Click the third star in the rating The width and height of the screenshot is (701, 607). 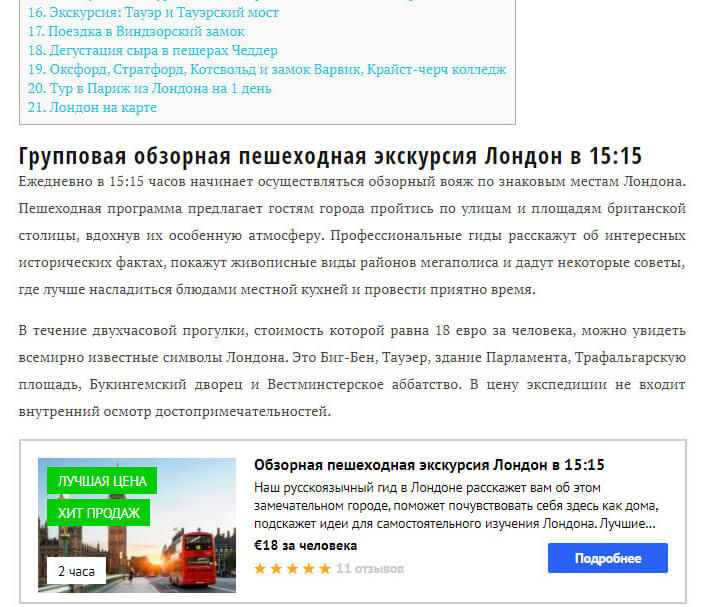click(292, 569)
